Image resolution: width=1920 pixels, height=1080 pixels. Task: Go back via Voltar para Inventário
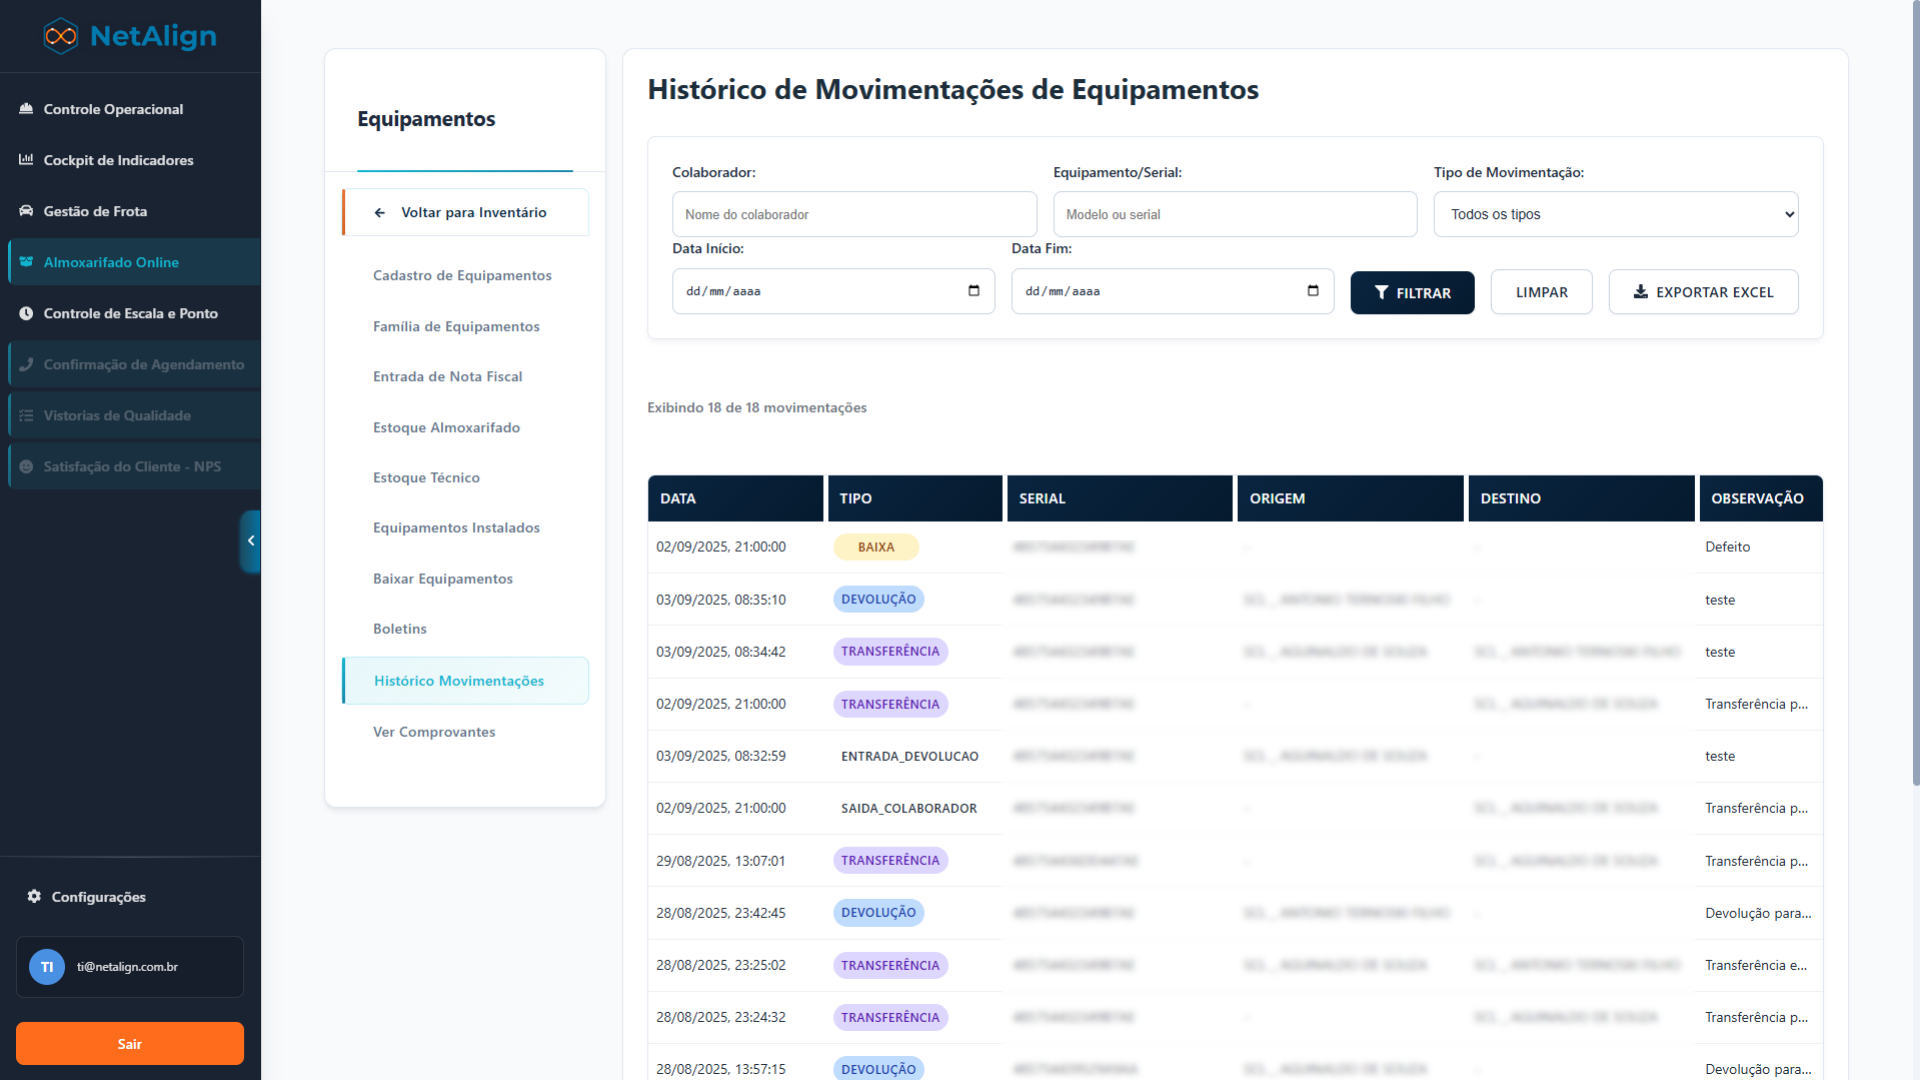click(465, 212)
